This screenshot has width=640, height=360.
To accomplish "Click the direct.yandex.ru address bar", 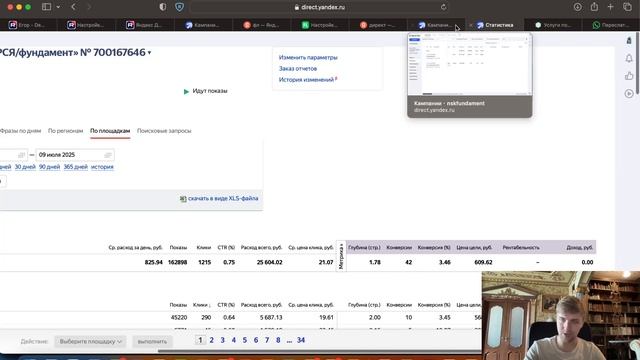I will click(320, 7).
